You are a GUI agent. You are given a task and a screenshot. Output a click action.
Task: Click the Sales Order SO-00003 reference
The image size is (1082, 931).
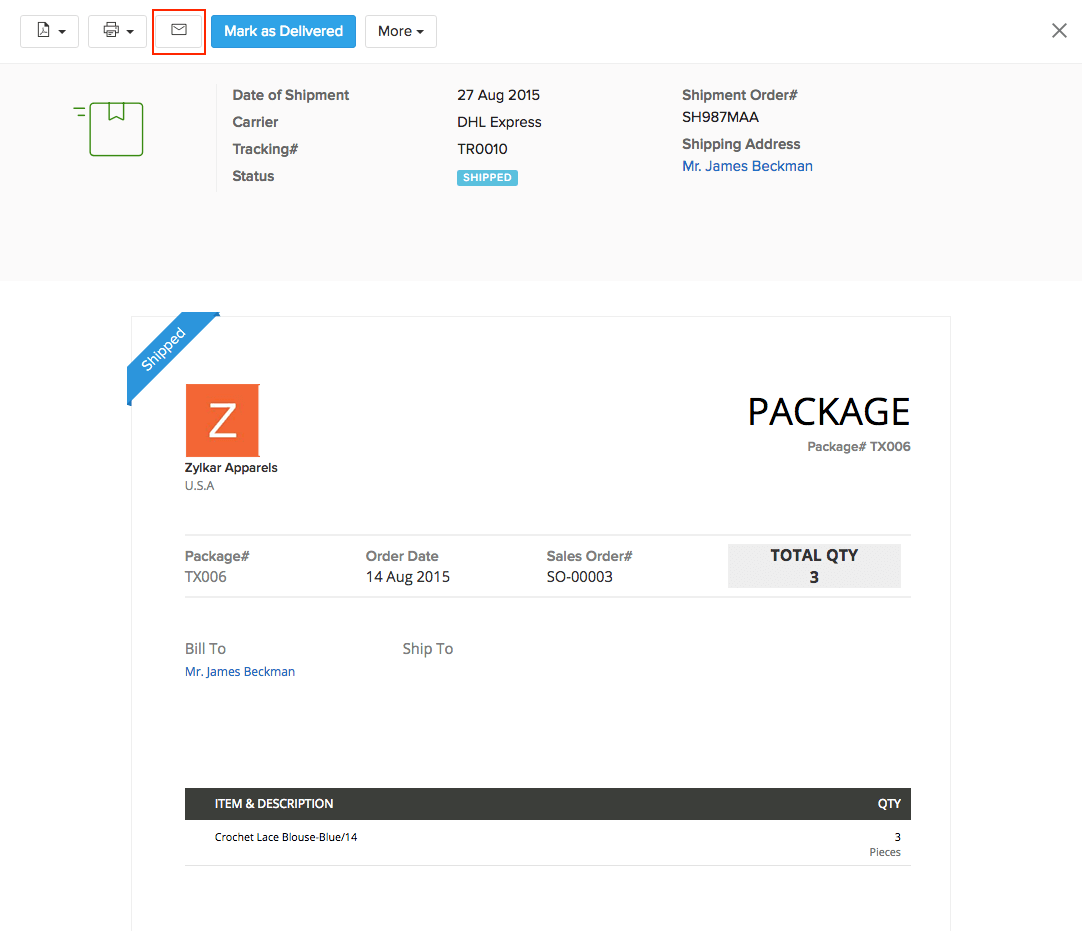click(x=580, y=576)
